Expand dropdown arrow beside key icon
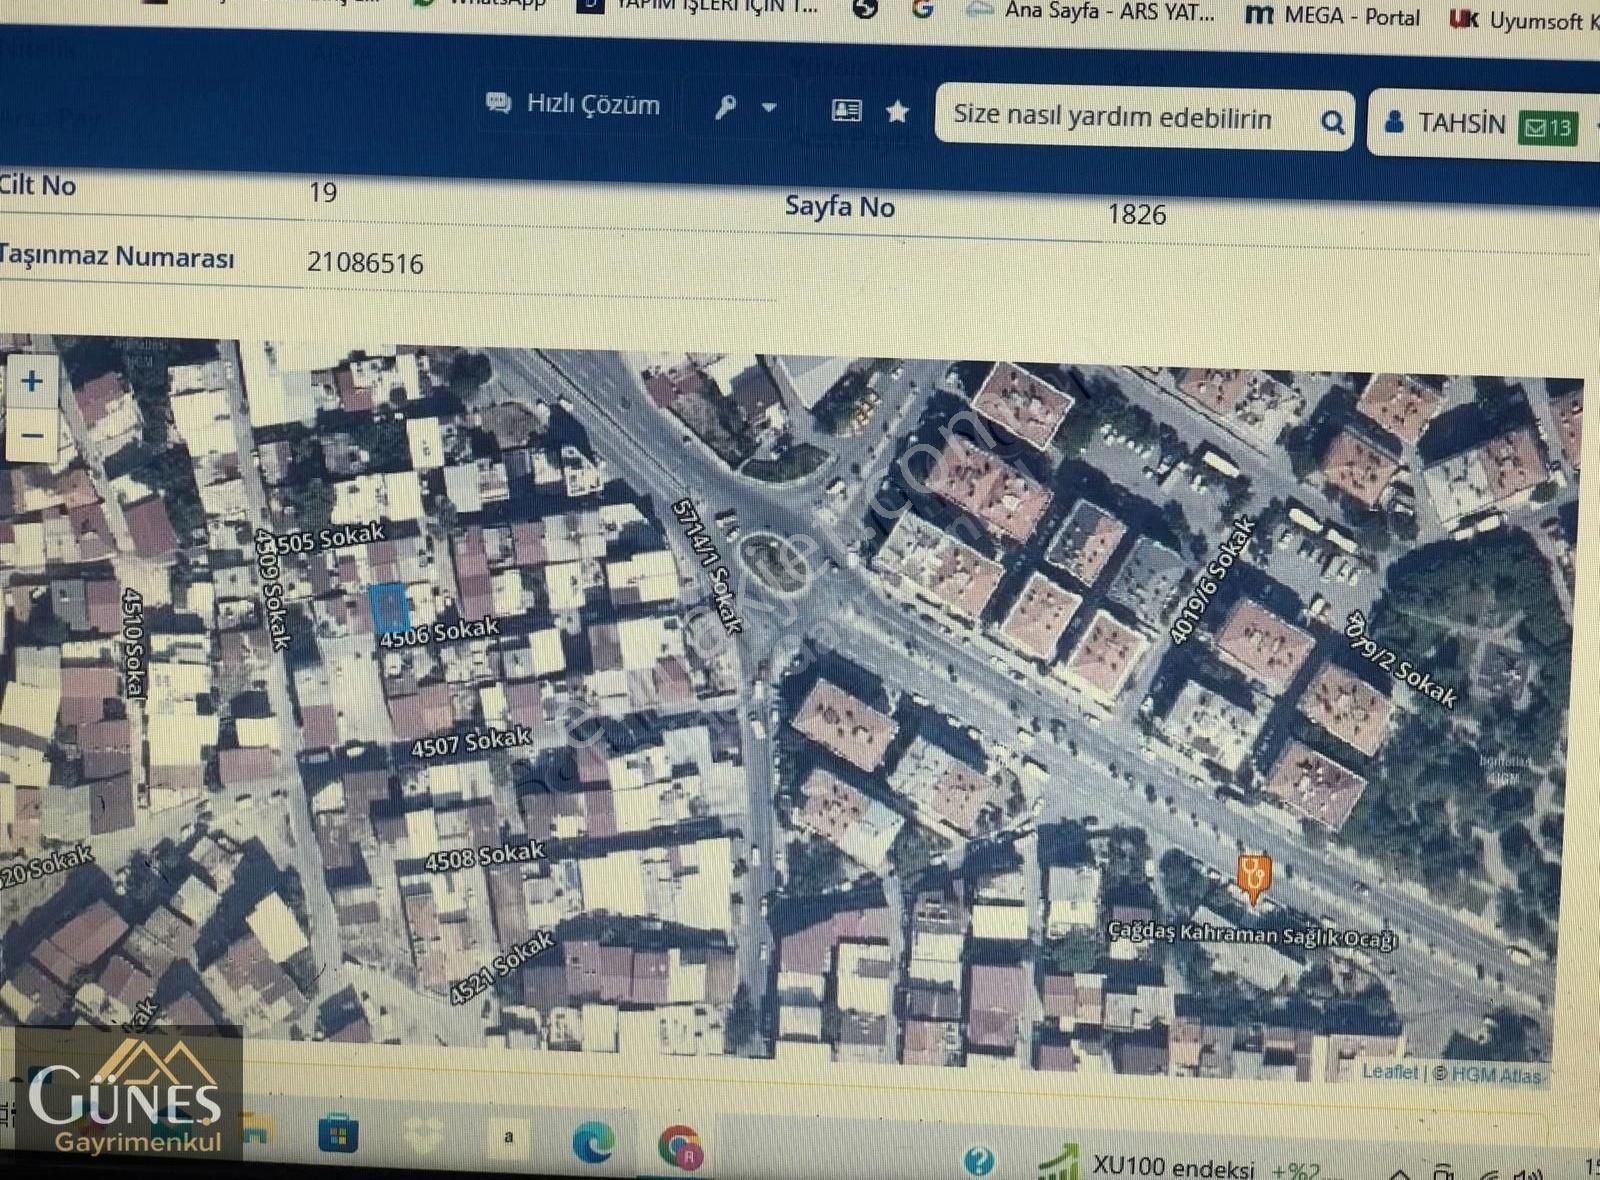 point(769,107)
